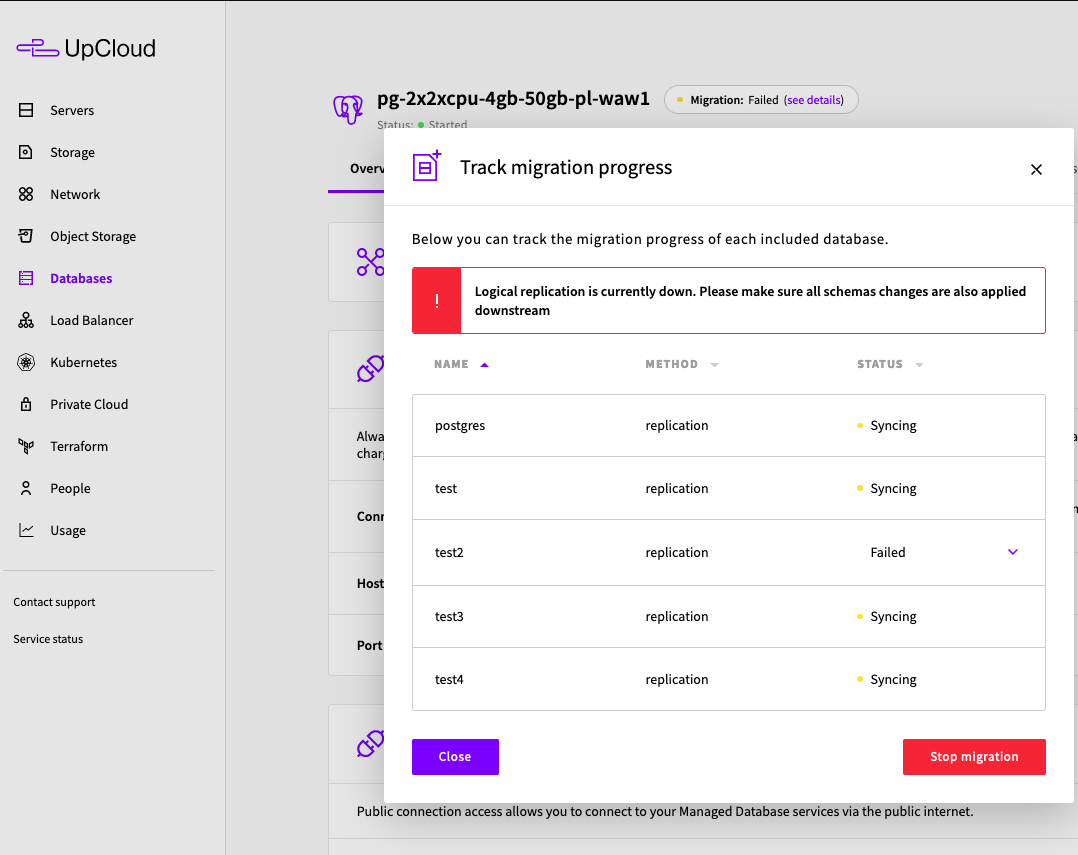Switch to the Overview tab
The width and height of the screenshot is (1078, 855).
click(366, 168)
